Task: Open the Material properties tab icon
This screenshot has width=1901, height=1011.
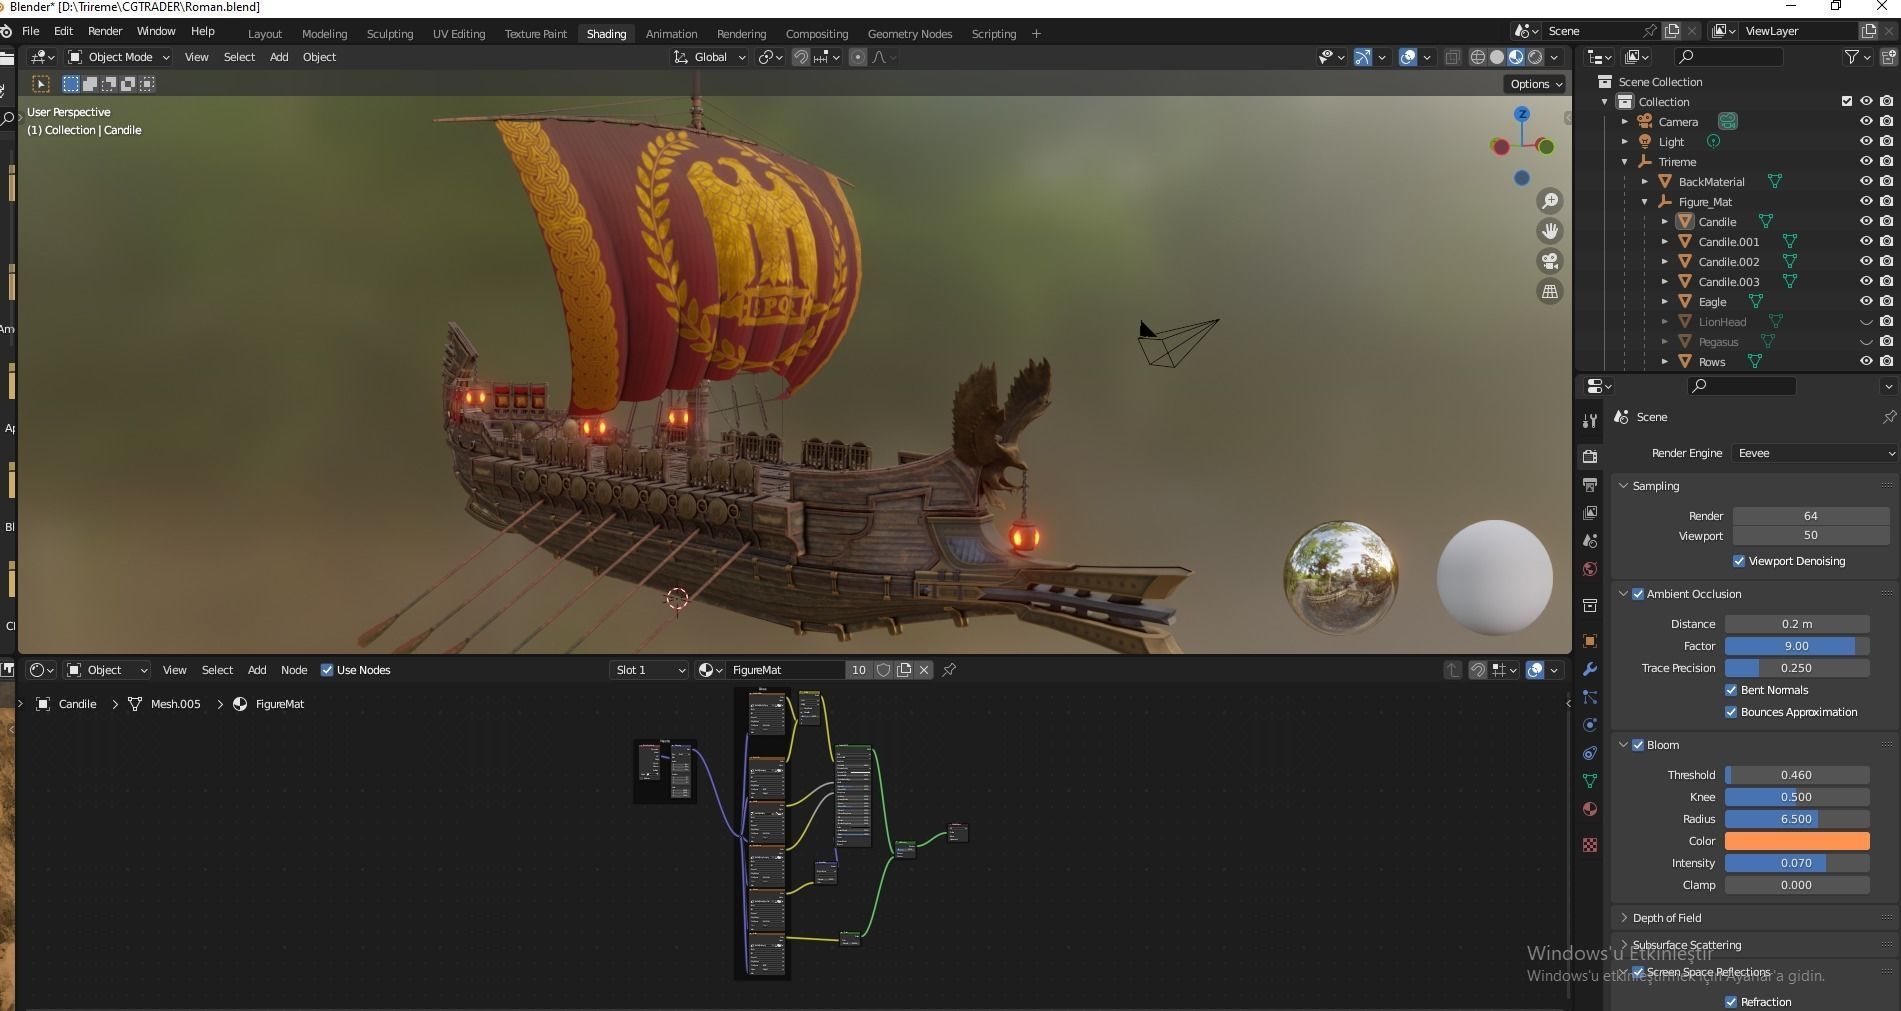Action: click(x=1590, y=809)
